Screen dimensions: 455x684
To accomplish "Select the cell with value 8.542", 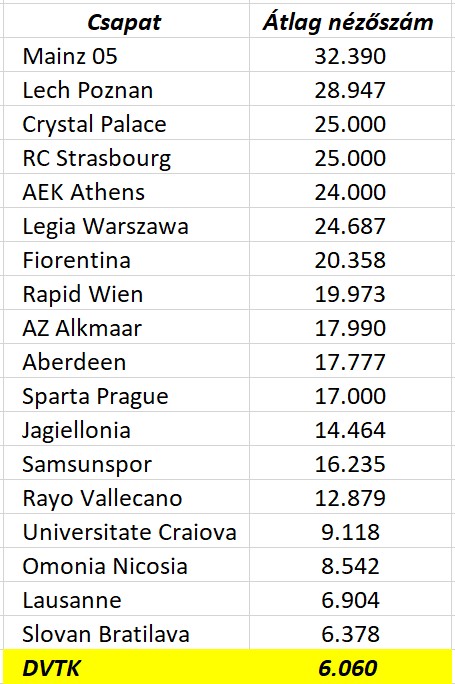I will [351, 565].
